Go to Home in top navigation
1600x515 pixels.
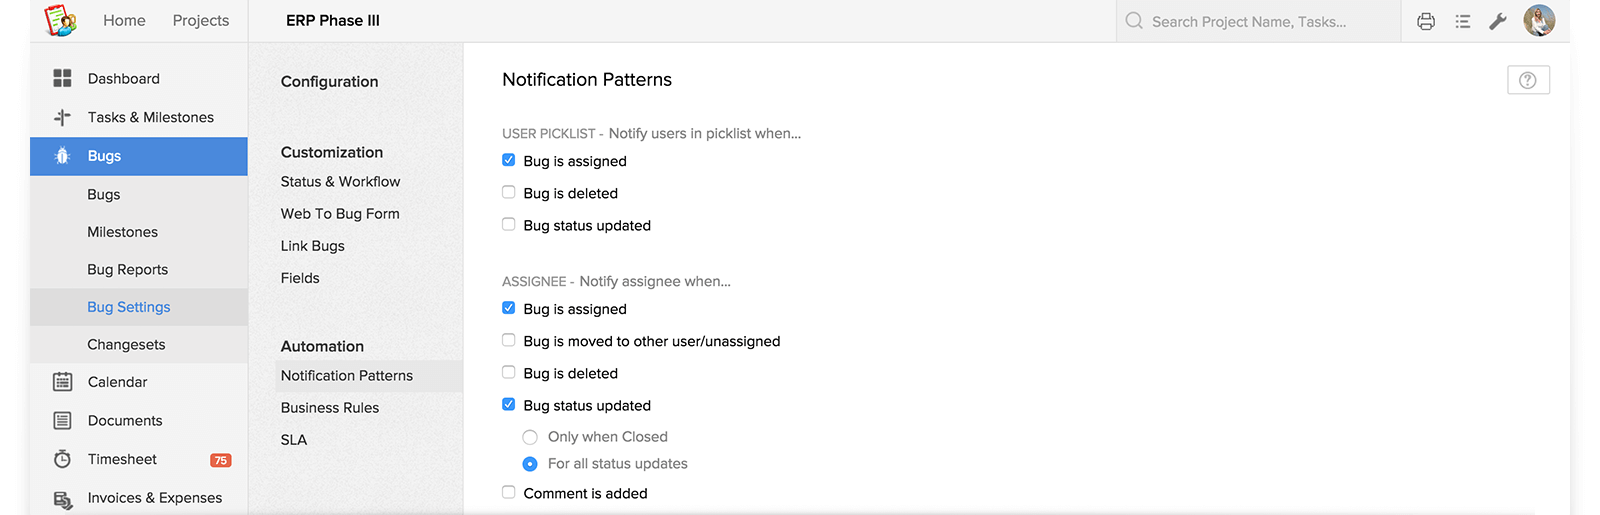coord(124,20)
